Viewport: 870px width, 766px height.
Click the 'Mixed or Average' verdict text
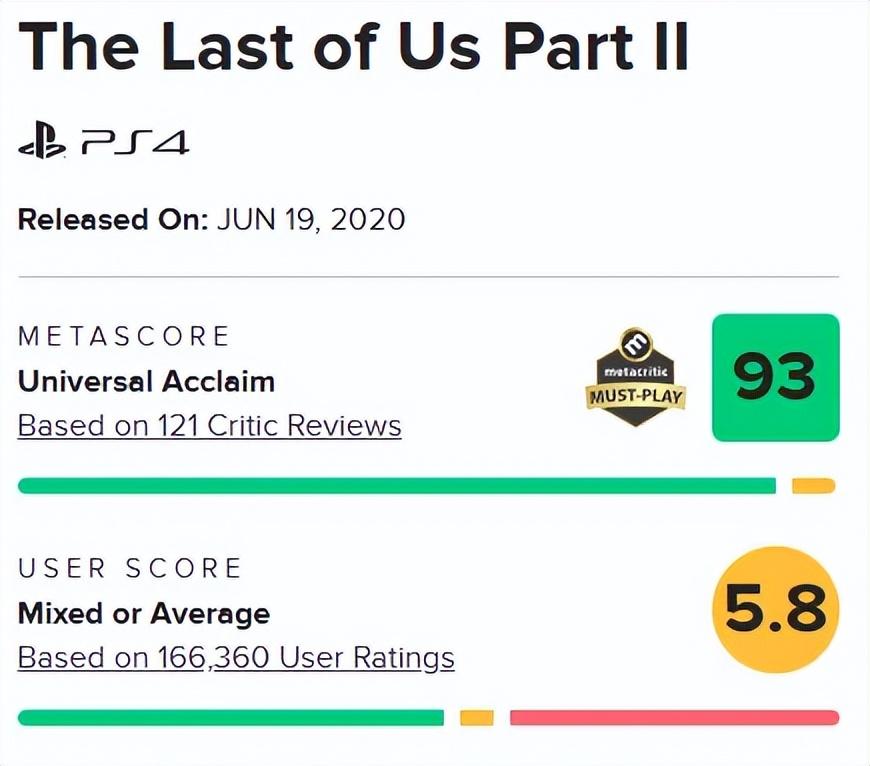144,613
